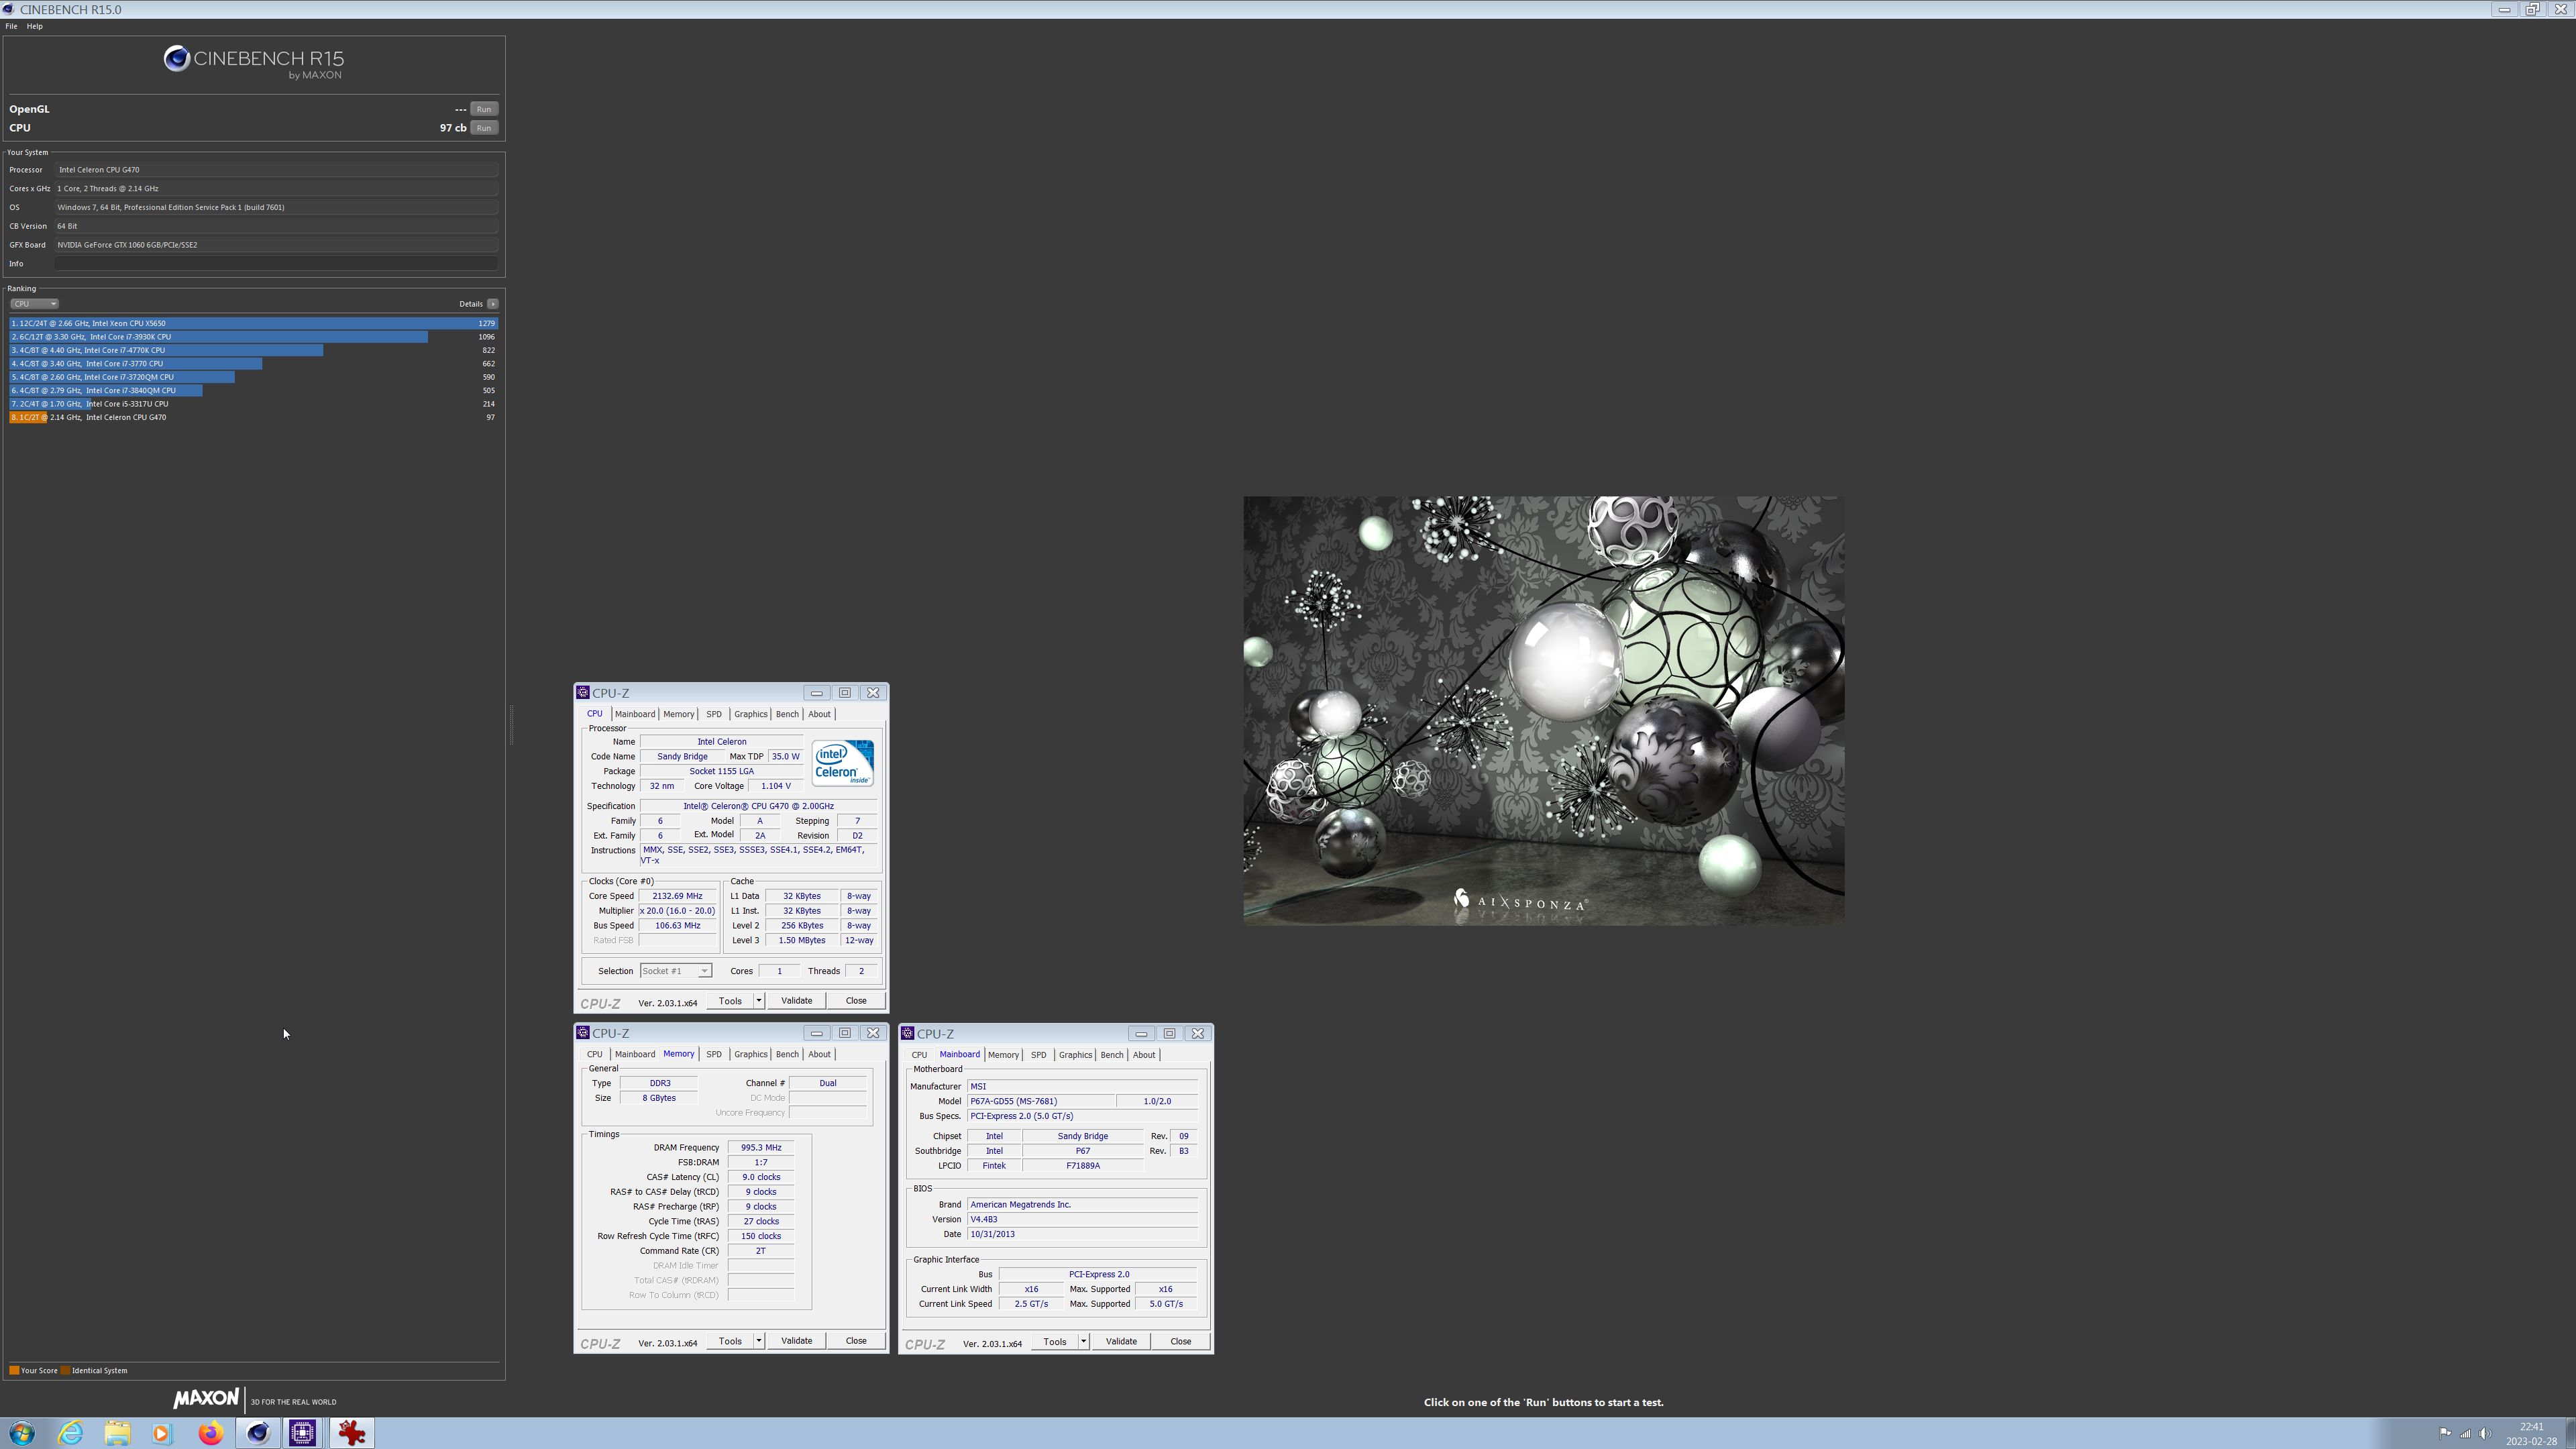Click the Core Speed value 2132.69 MHz
This screenshot has width=2576, height=1449.
coord(677,896)
